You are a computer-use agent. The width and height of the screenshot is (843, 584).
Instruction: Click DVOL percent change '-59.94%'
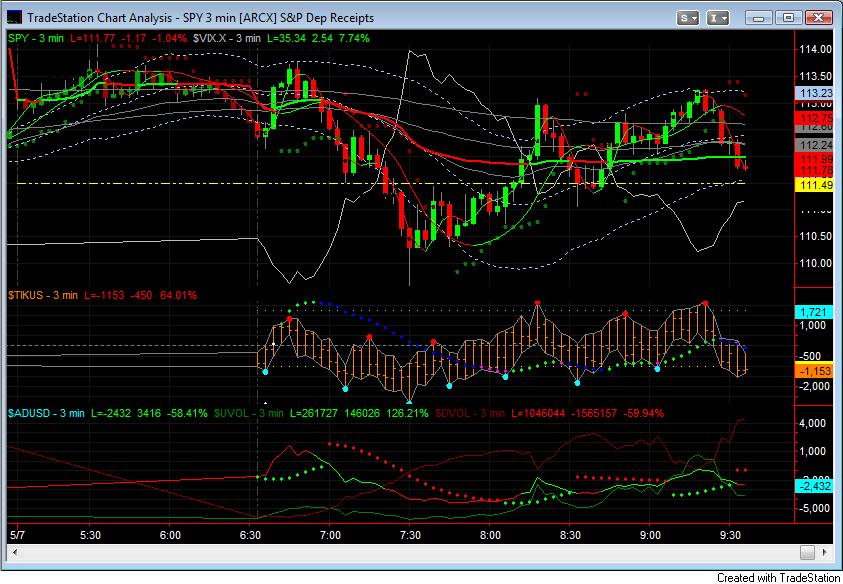pos(644,413)
